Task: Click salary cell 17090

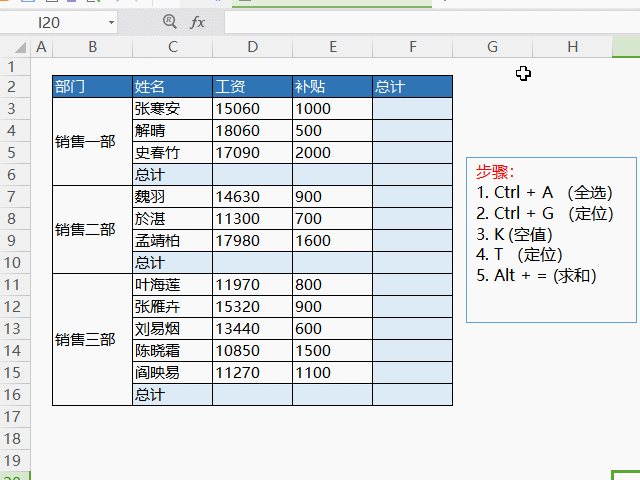Action: point(253,153)
